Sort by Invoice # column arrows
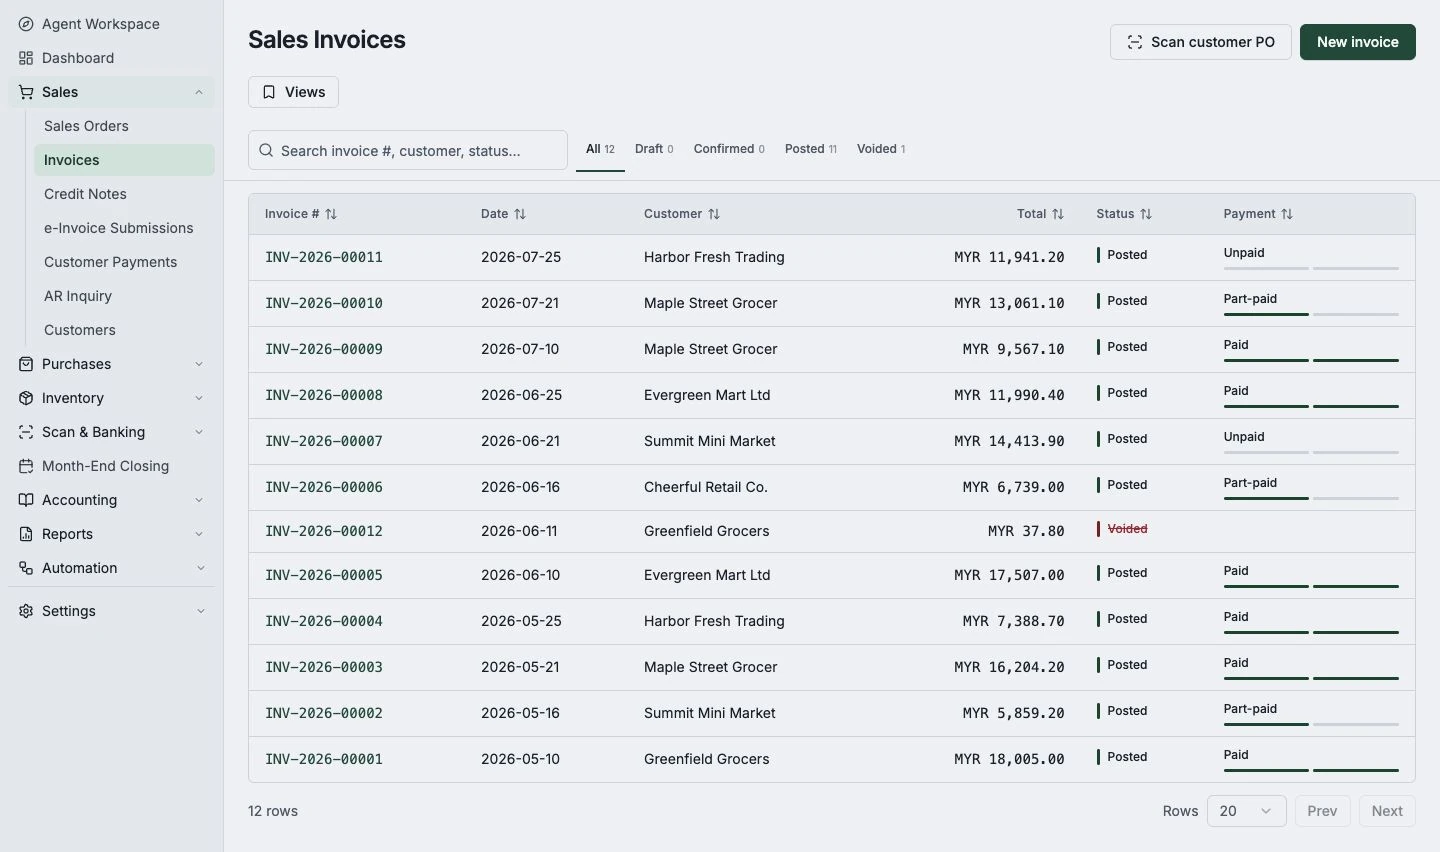The height and width of the screenshot is (852, 1440). pyautogui.click(x=331, y=214)
